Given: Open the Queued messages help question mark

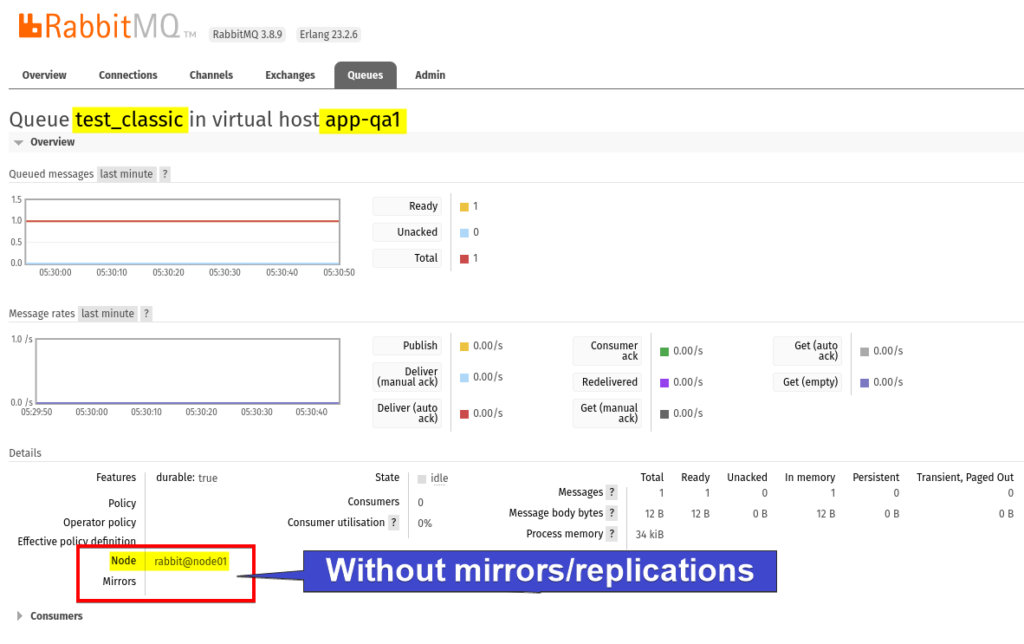Looking at the screenshot, I should 165,173.
